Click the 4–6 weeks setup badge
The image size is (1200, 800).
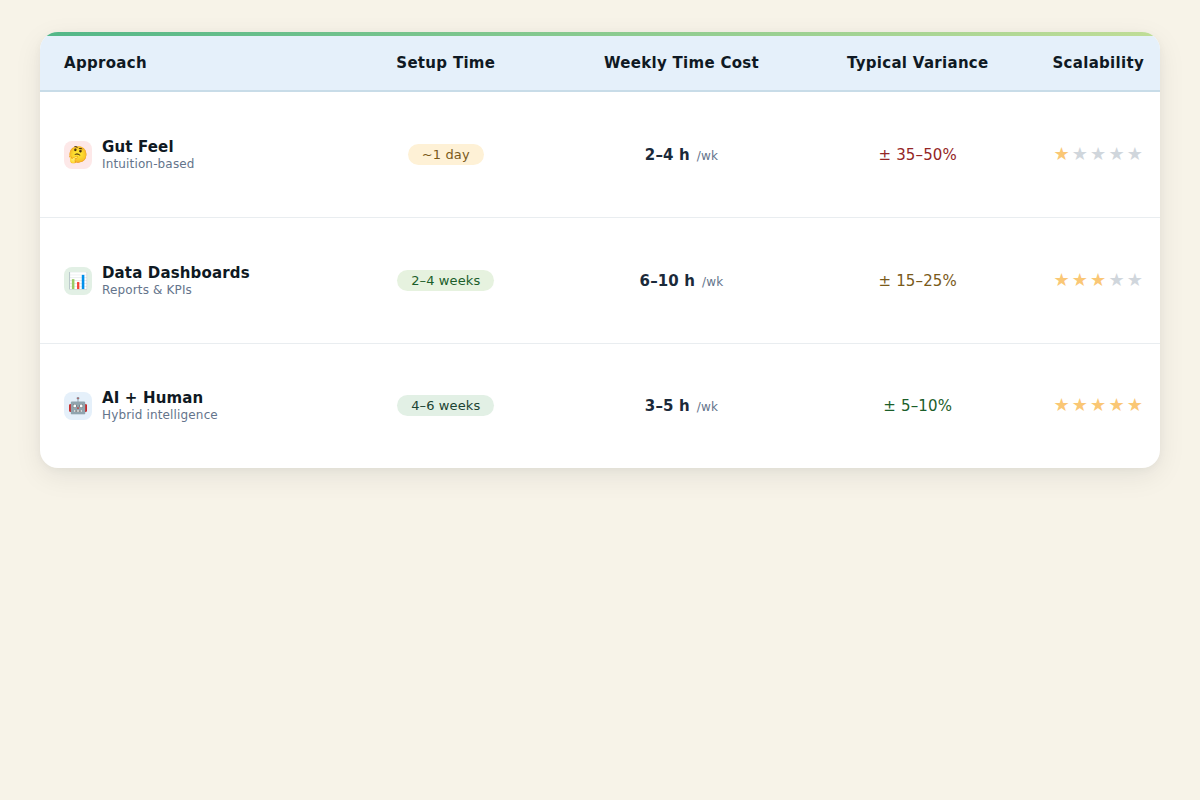(445, 406)
